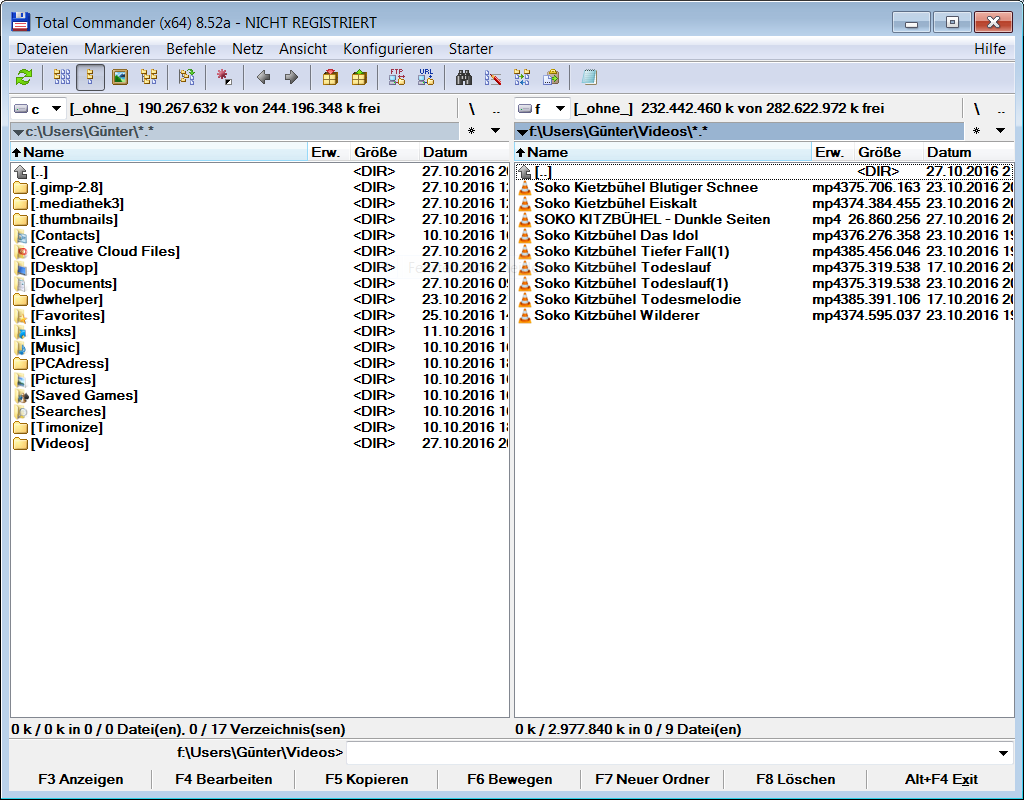Open the Hilfe menu
1024x800 pixels.
tap(990, 49)
